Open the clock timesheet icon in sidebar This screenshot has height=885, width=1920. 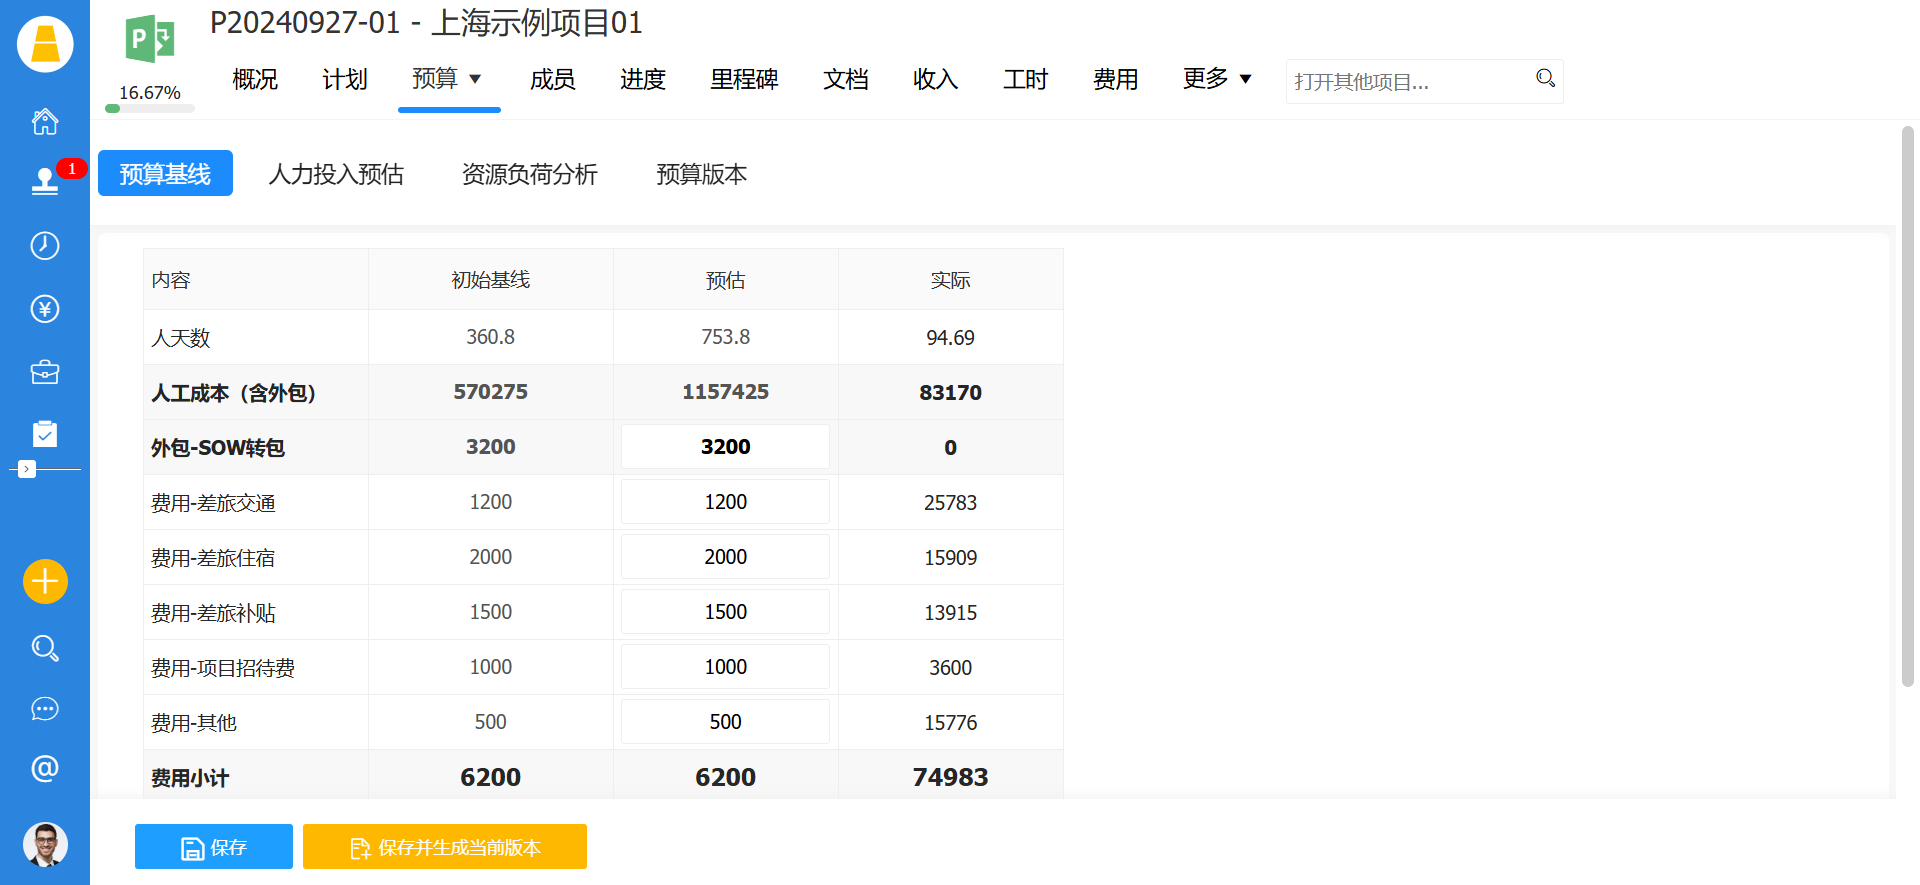45,246
